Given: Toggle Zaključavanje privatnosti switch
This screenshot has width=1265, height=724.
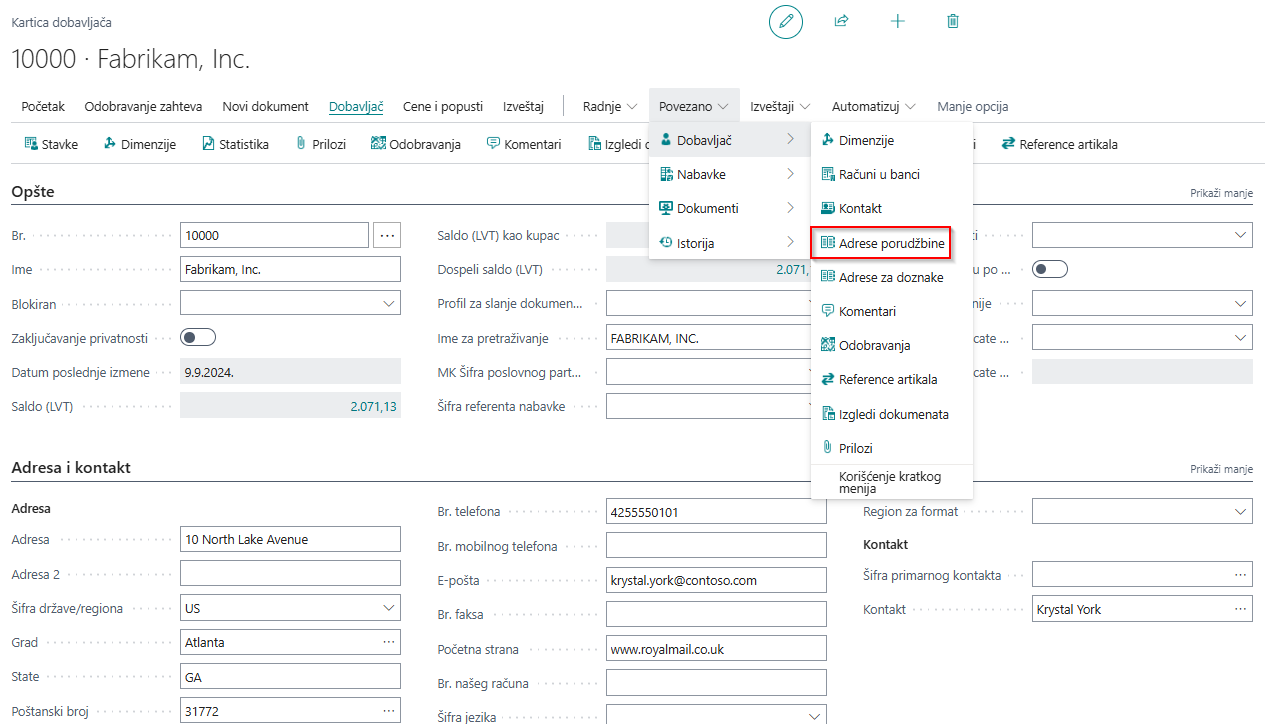Looking at the screenshot, I should click(198, 338).
